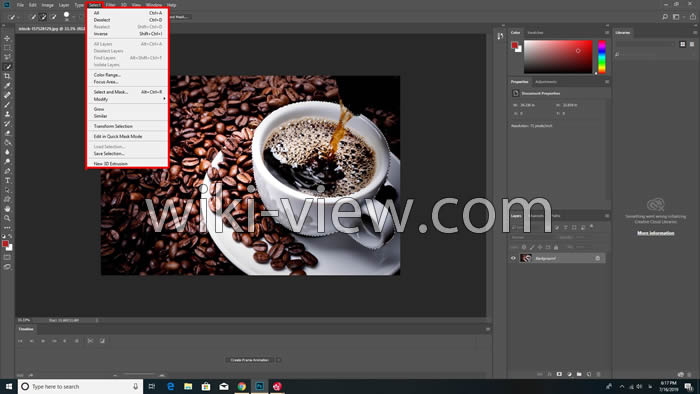Select the Path Selection tool

pos(7,190)
